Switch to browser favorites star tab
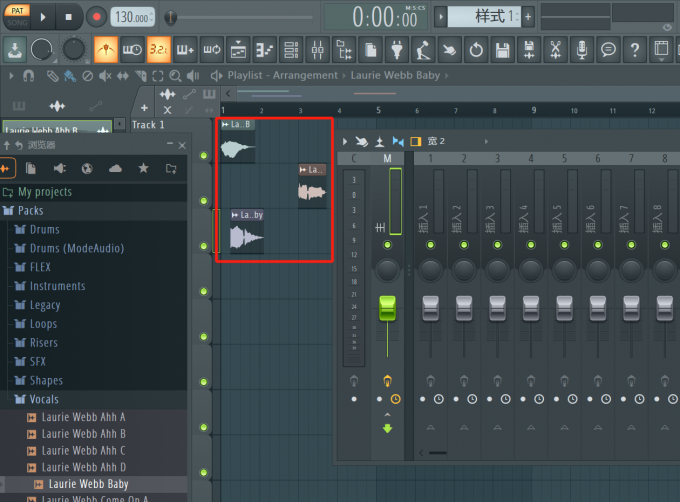 143,168
